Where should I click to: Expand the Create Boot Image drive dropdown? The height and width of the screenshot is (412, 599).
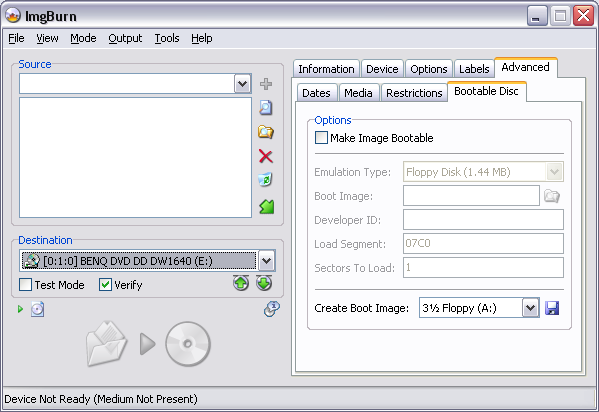click(531, 308)
